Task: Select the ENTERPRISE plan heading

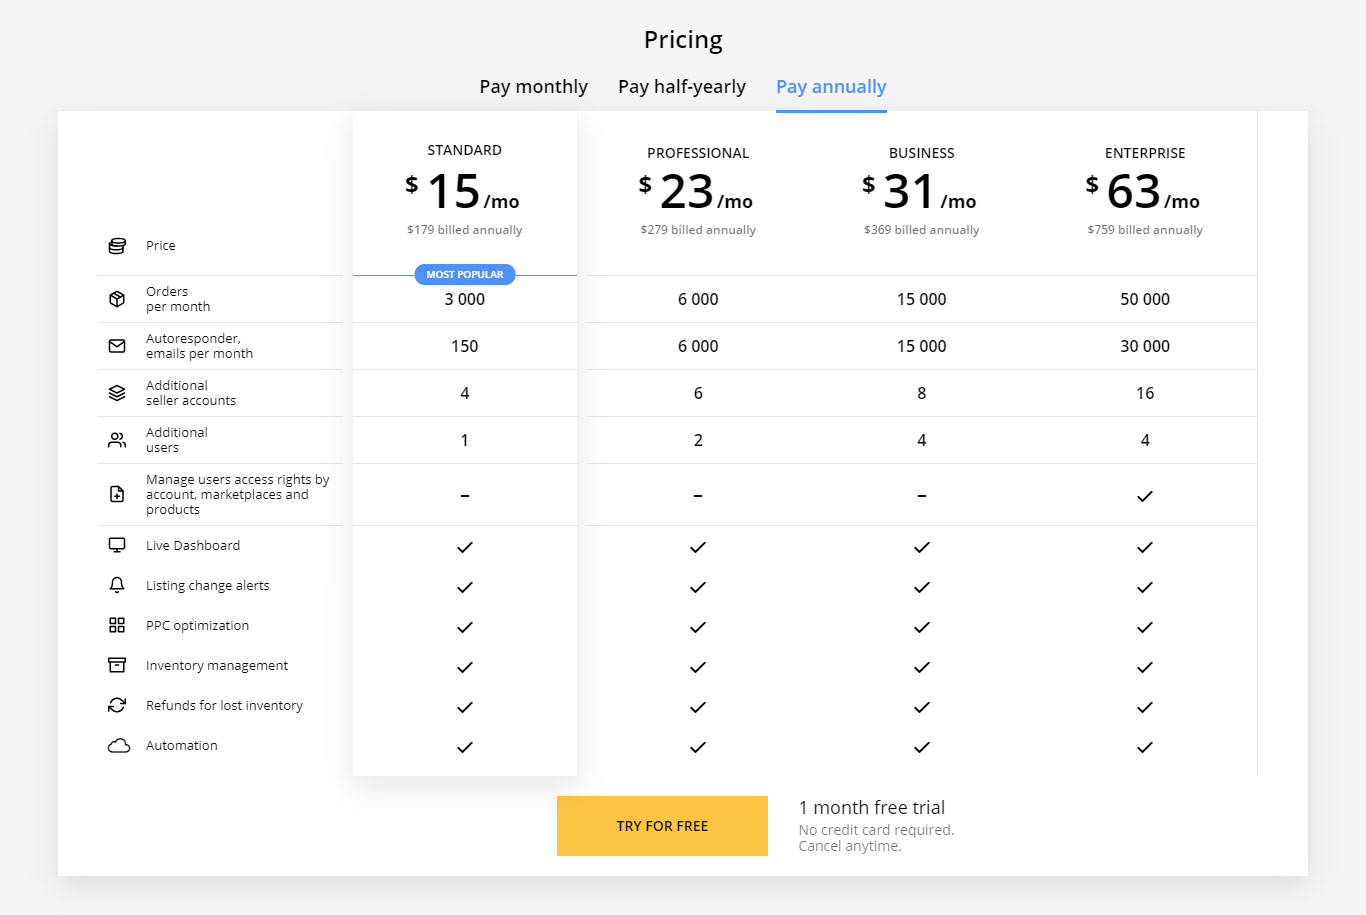Action: (1145, 153)
